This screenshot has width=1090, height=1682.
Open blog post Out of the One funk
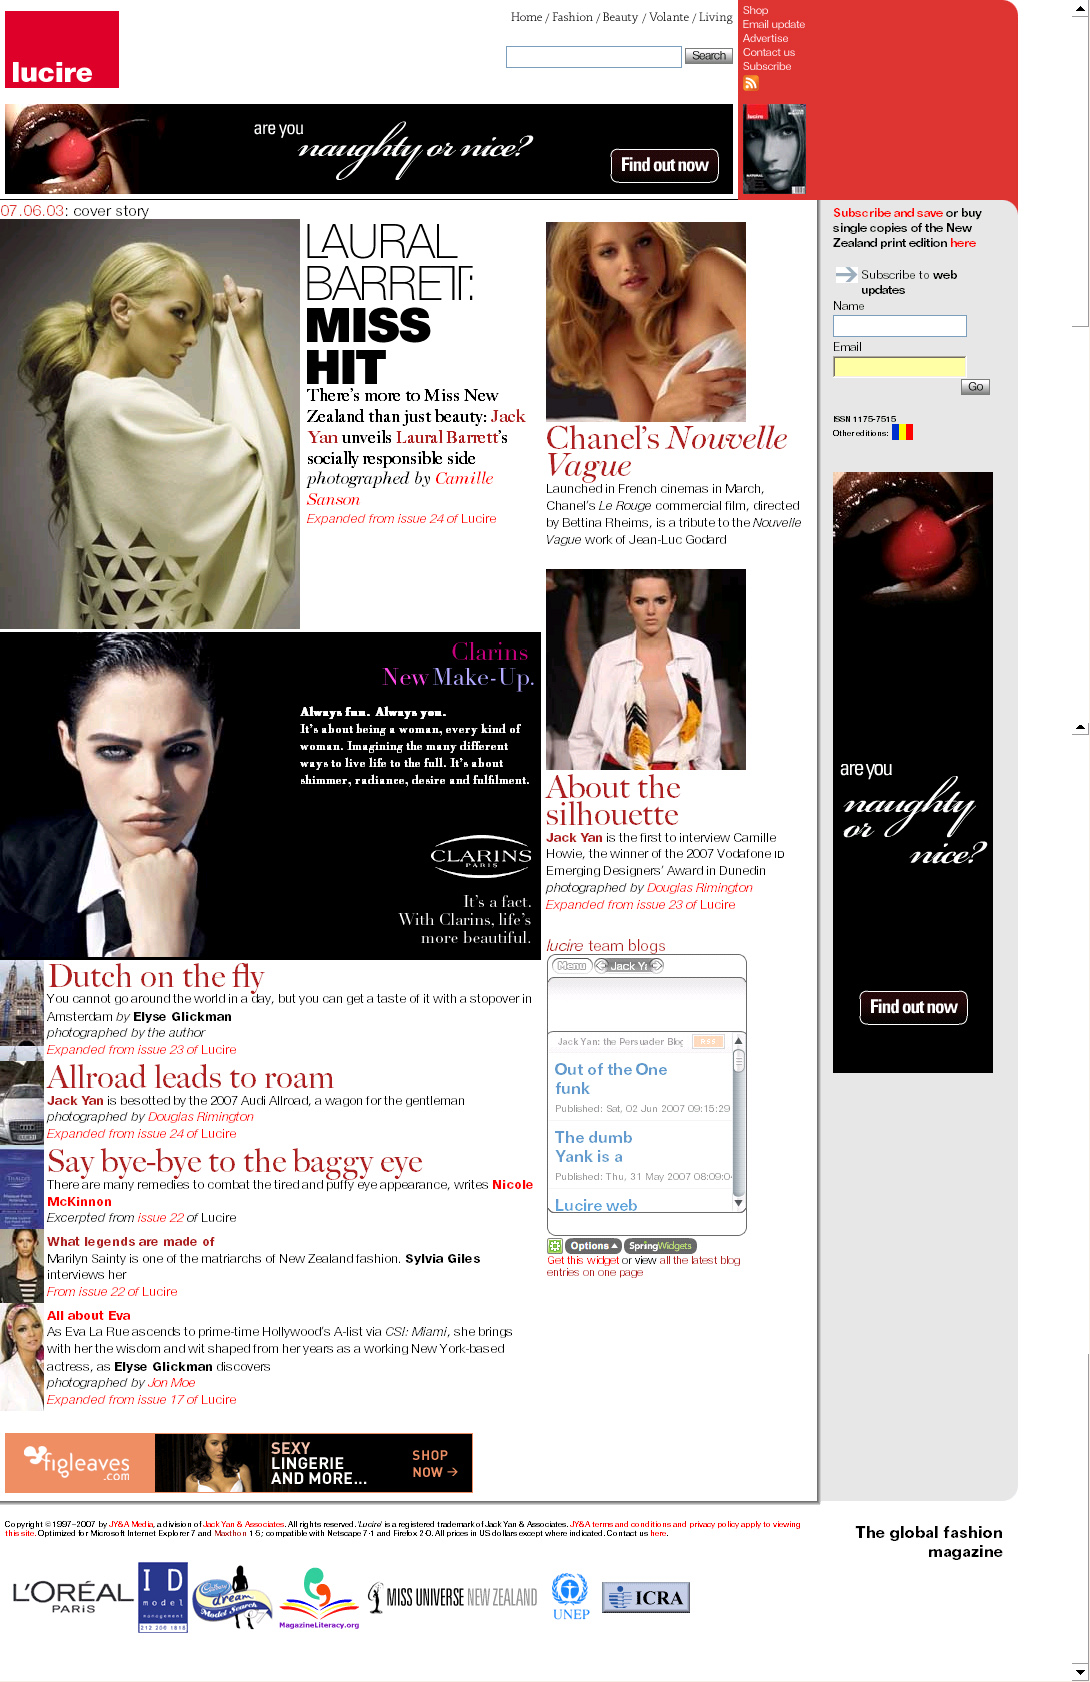[x=610, y=1079]
